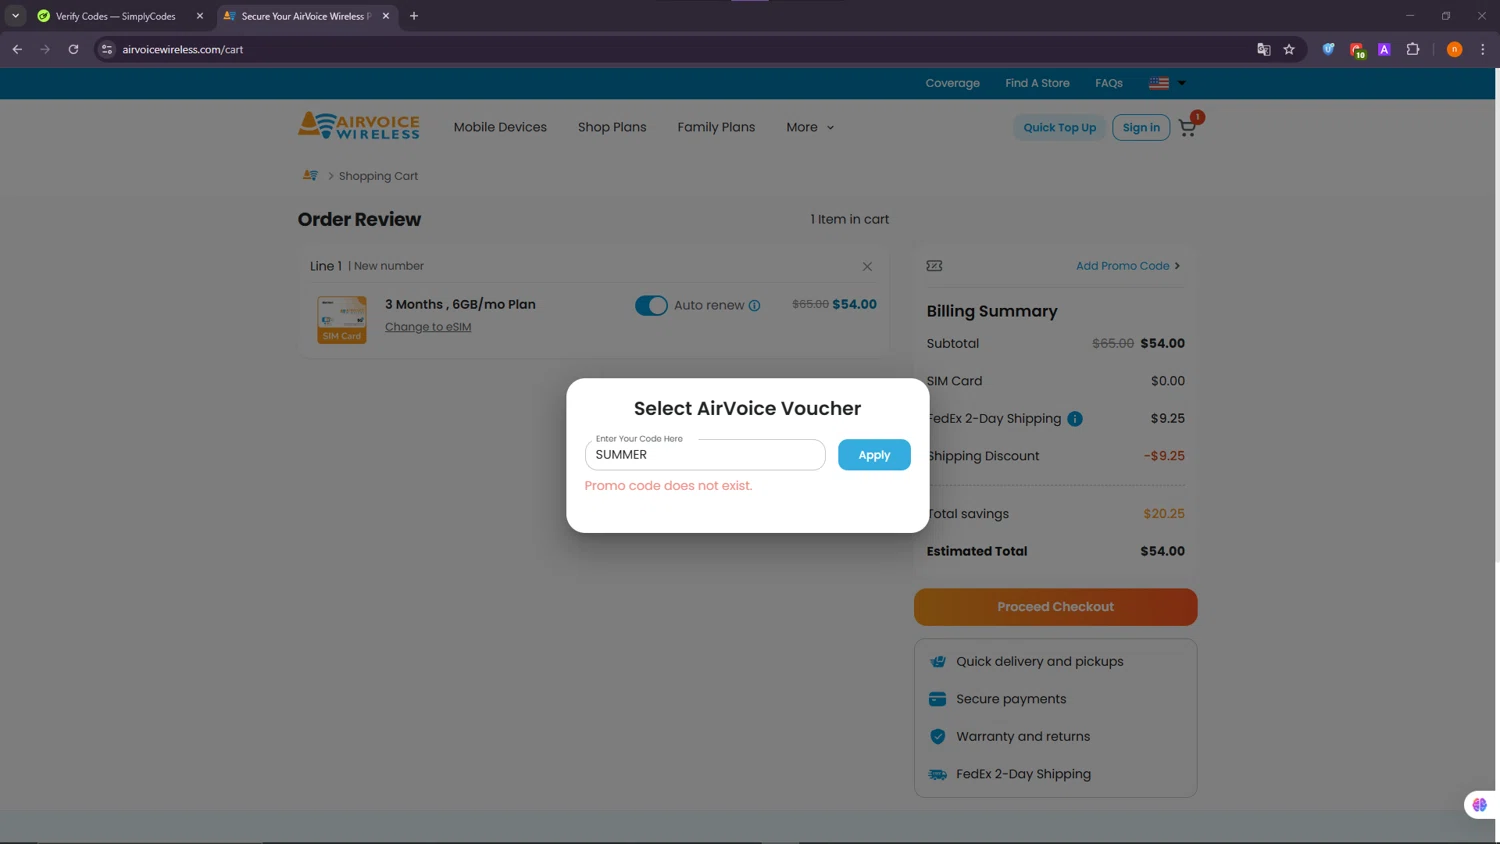Click the SIM Card product thumbnail

[342, 319]
